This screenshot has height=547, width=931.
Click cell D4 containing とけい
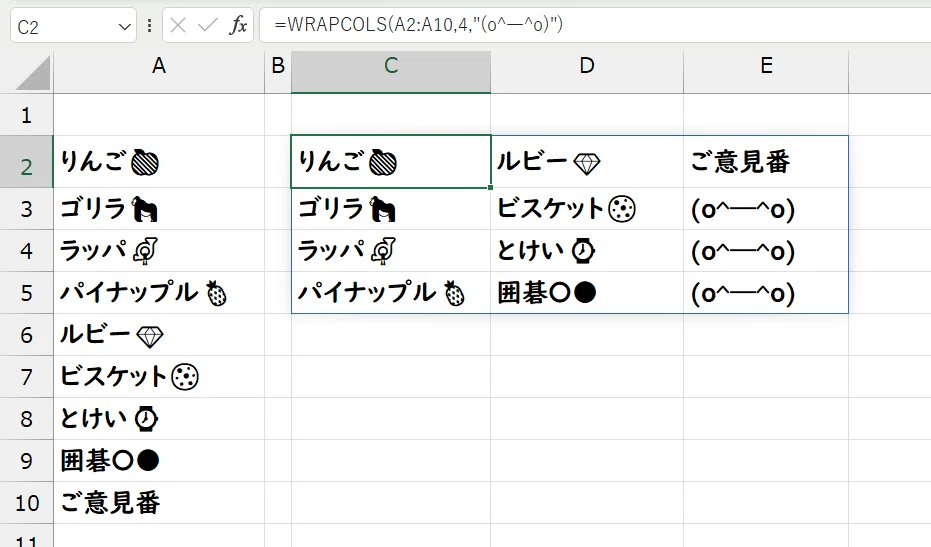tap(587, 251)
